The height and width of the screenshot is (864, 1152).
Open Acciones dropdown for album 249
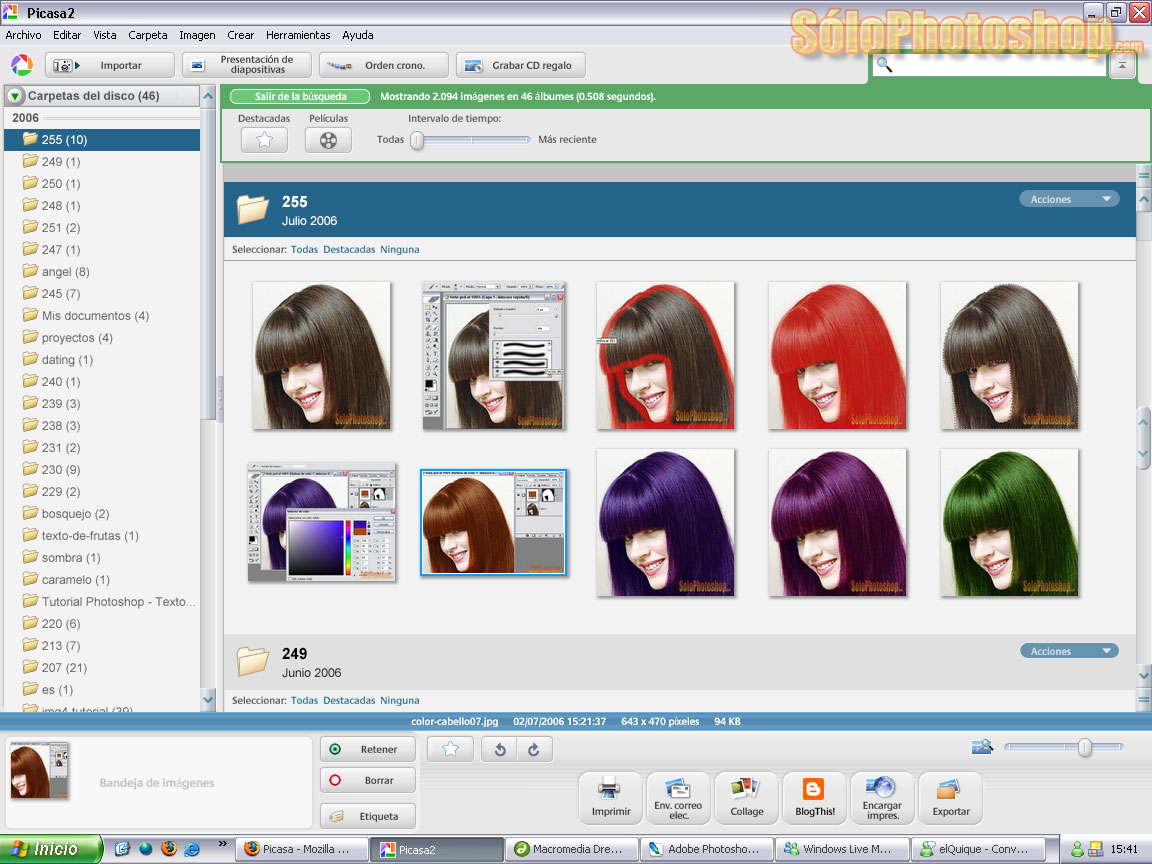click(1069, 651)
